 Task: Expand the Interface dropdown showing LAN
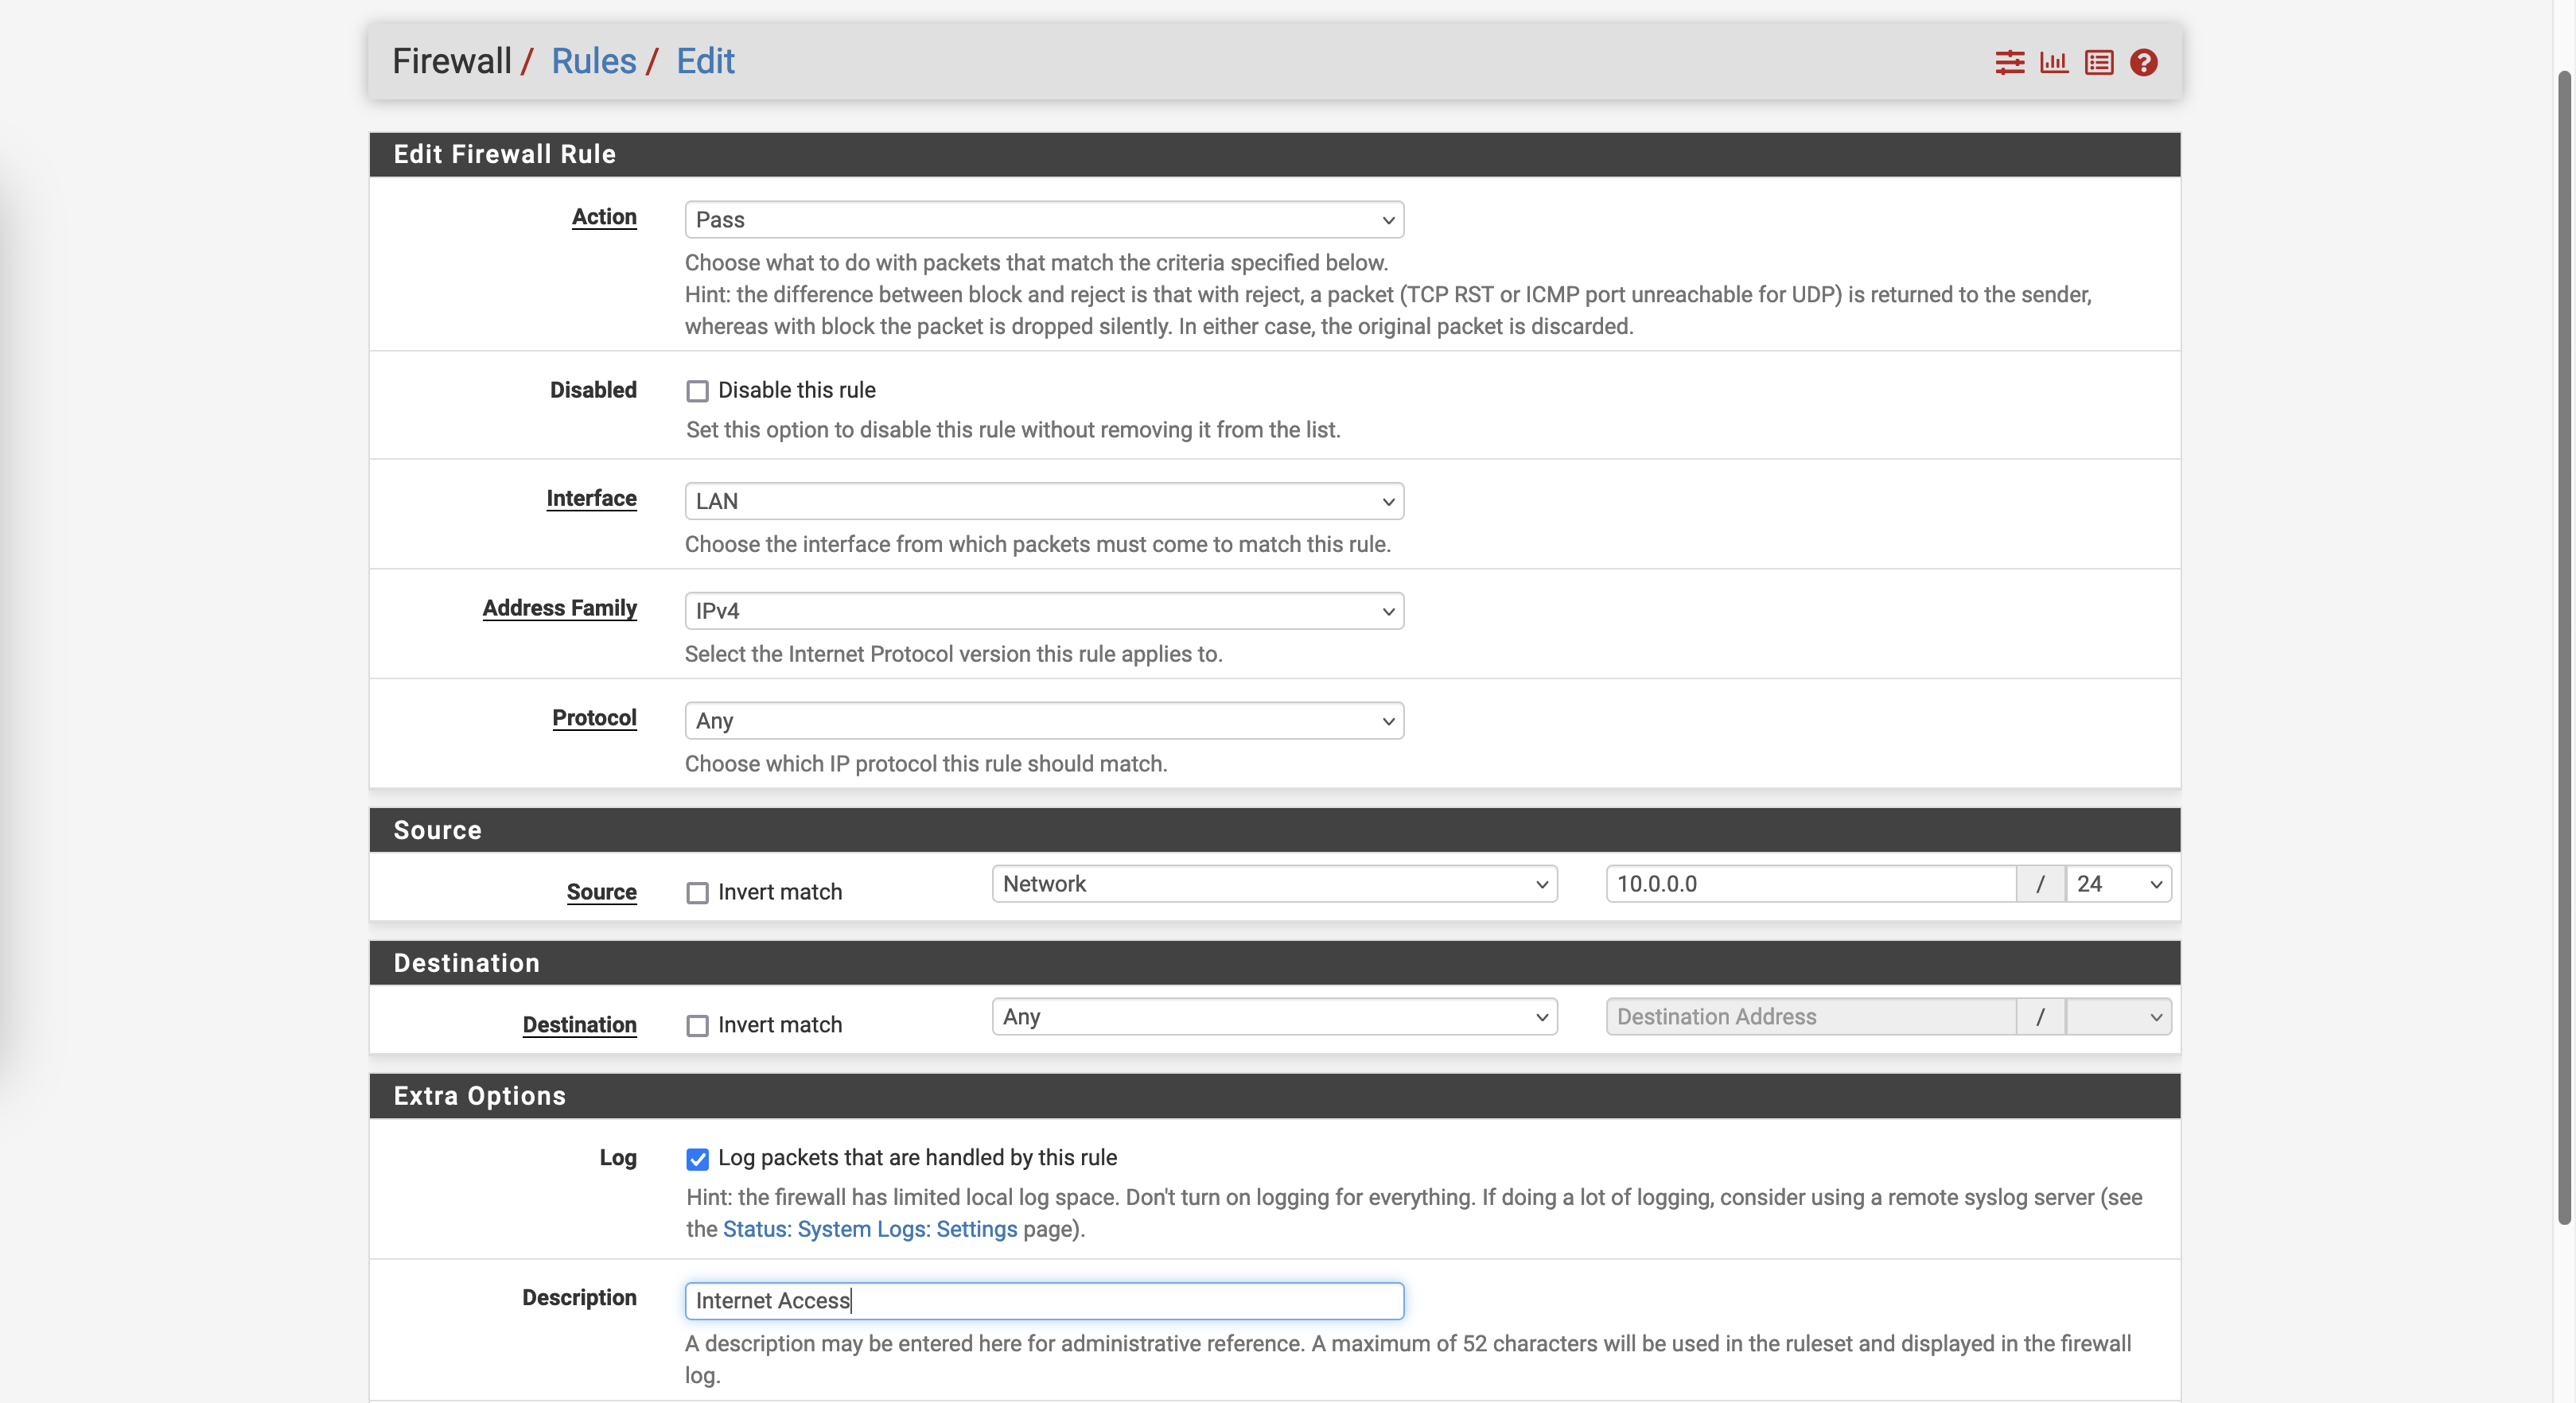pyautogui.click(x=1044, y=501)
